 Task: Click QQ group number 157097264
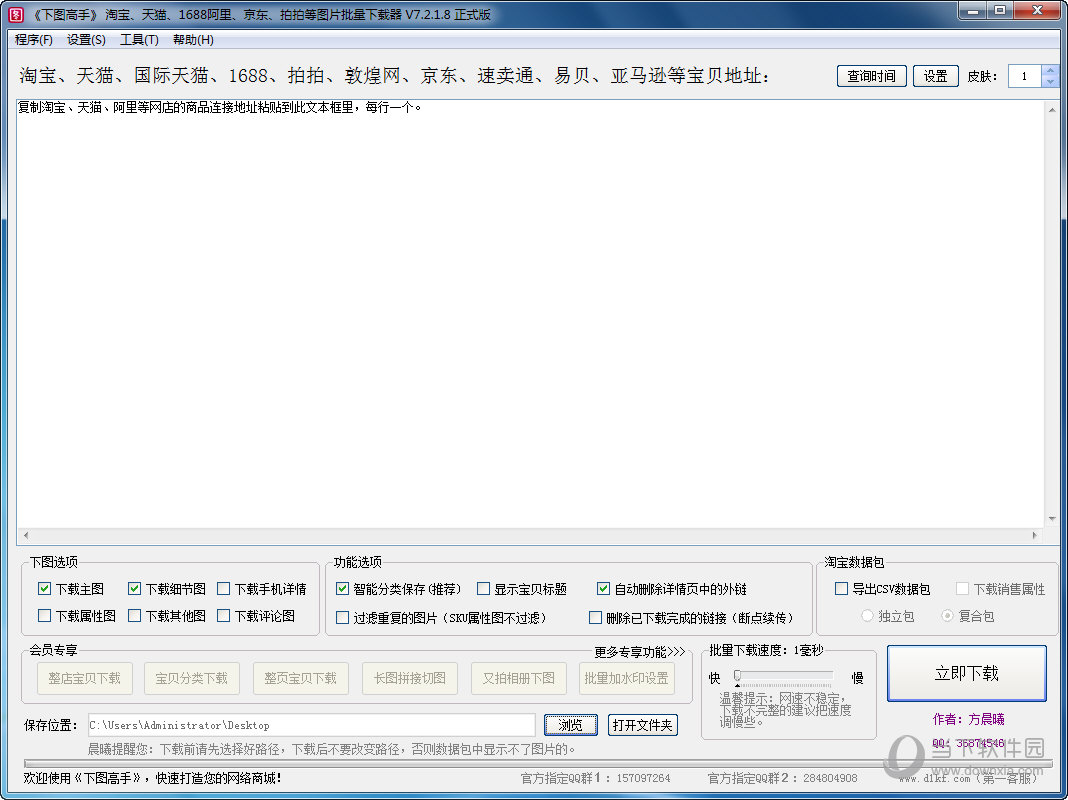point(643,778)
